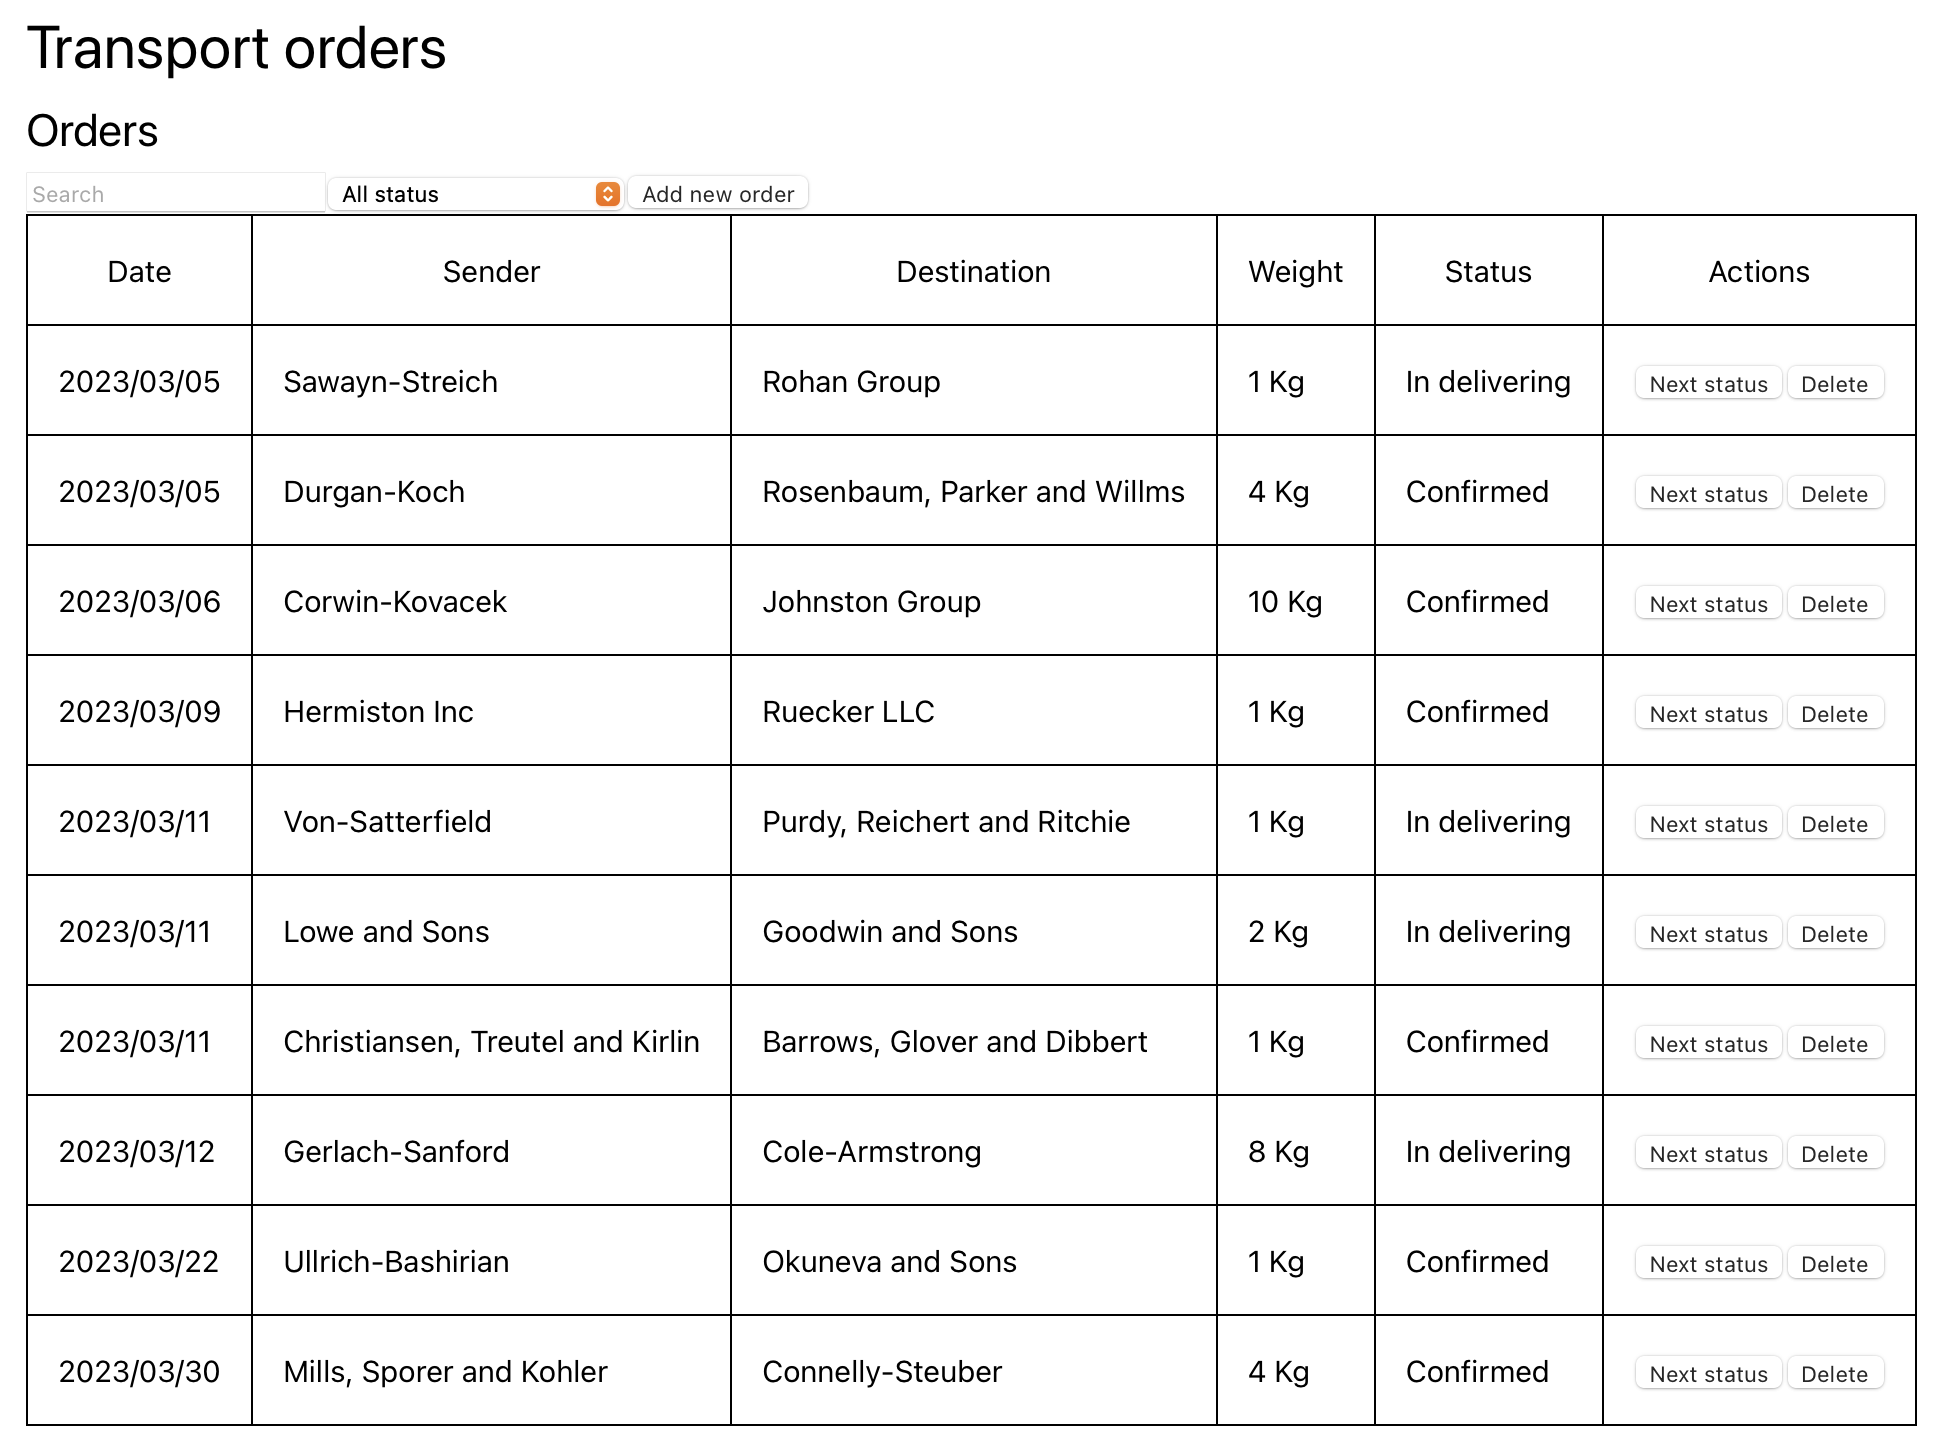Advance Sawayn-Streich order to next status
Image resolution: width=1950 pixels, height=1448 pixels.
[x=1708, y=384]
